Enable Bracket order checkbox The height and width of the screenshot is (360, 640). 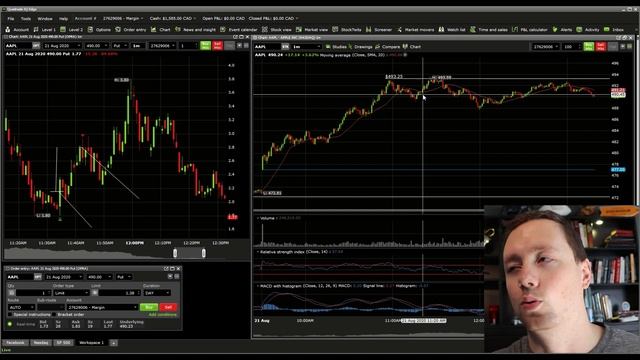(x=54, y=315)
